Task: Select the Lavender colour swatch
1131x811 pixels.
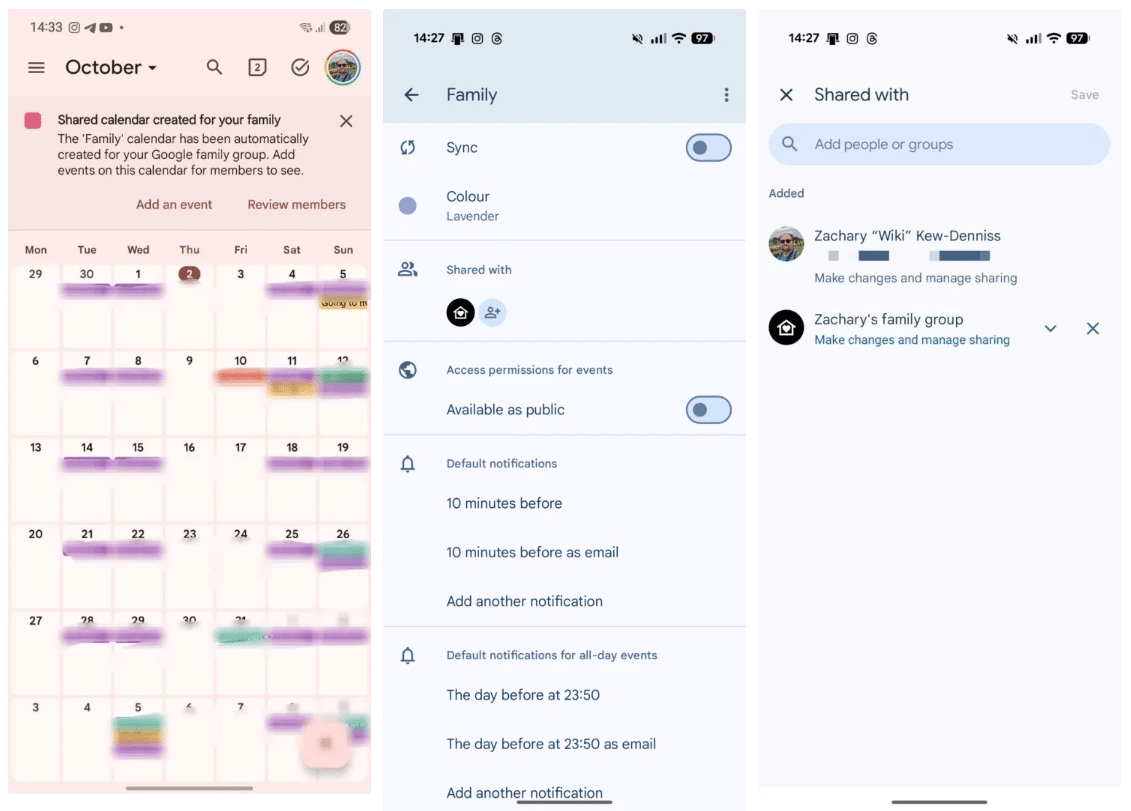Action: [408, 206]
